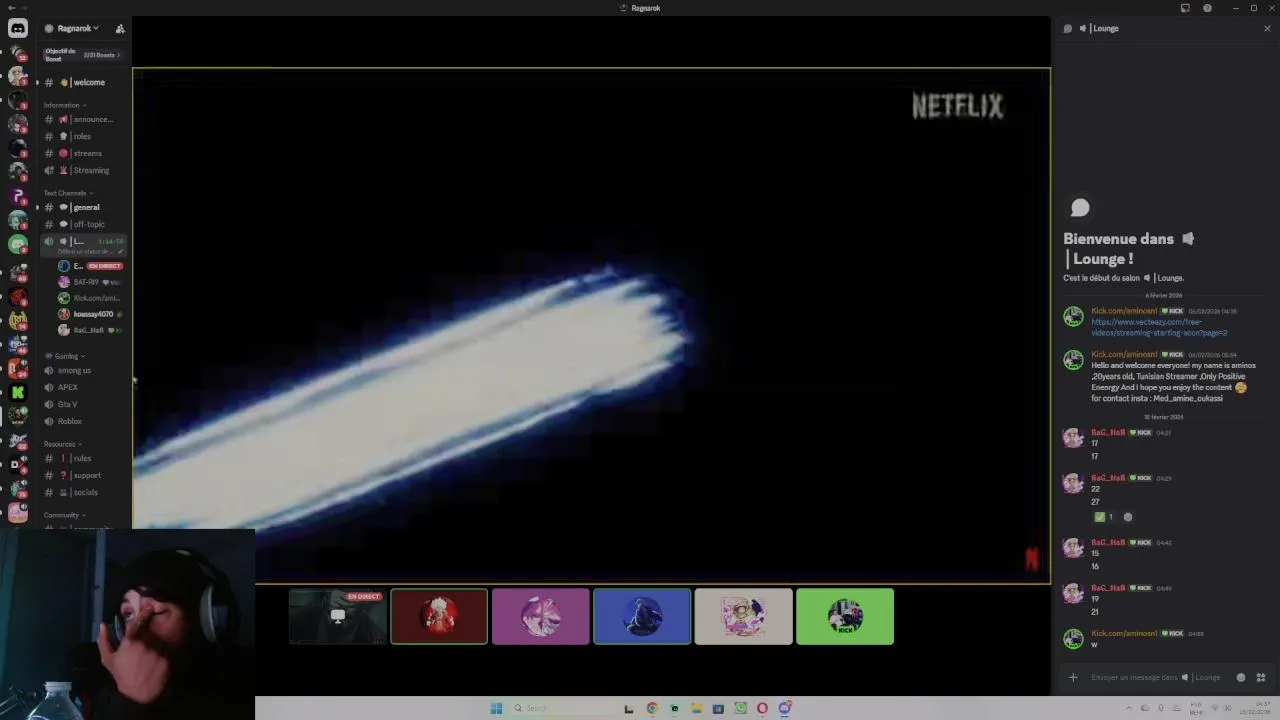This screenshot has height=720, width=1280.
Task: Join the among us voice channel
Action: [x=84, y=370]
